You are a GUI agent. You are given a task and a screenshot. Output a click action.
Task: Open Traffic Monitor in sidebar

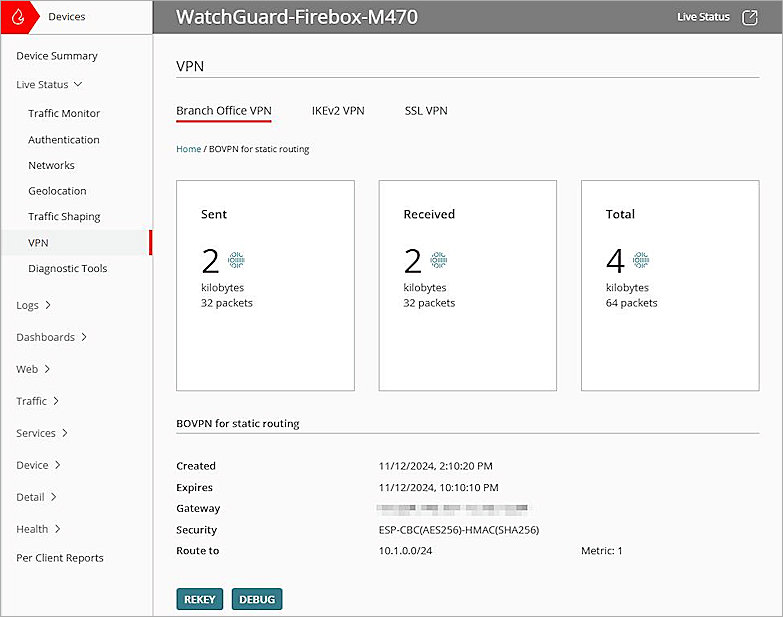tap(64, 113)
